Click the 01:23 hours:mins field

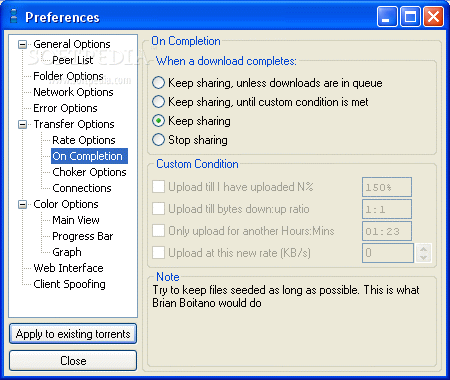point(387,231)
